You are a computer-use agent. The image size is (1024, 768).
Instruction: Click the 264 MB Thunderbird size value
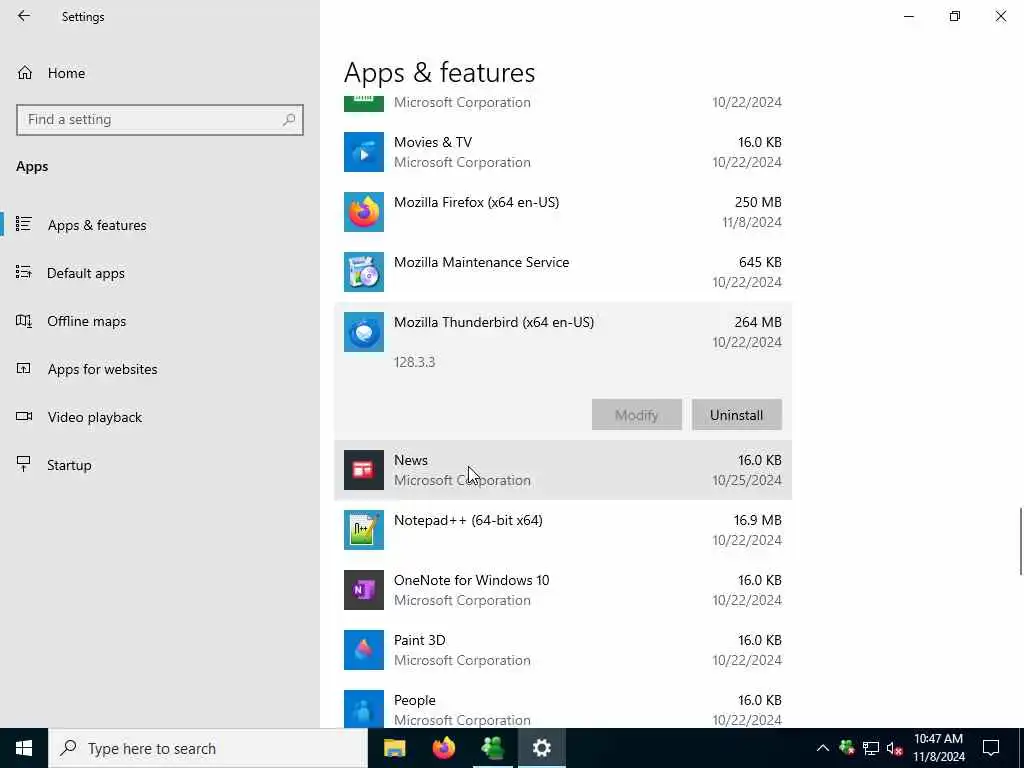[x=758, y=322]
